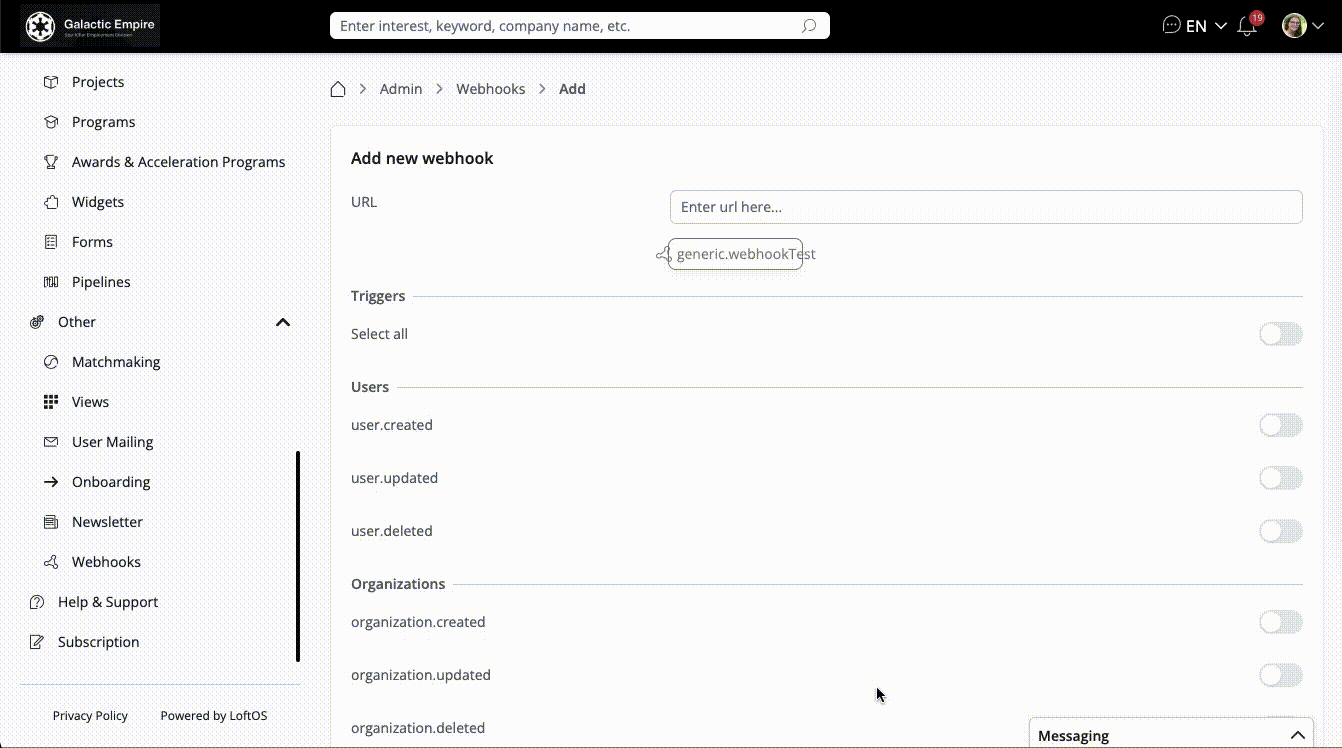The height and width of the screenshot is (748, 1342).
Task: Open the Privacy Policy link
Action: tap(90, 715)
